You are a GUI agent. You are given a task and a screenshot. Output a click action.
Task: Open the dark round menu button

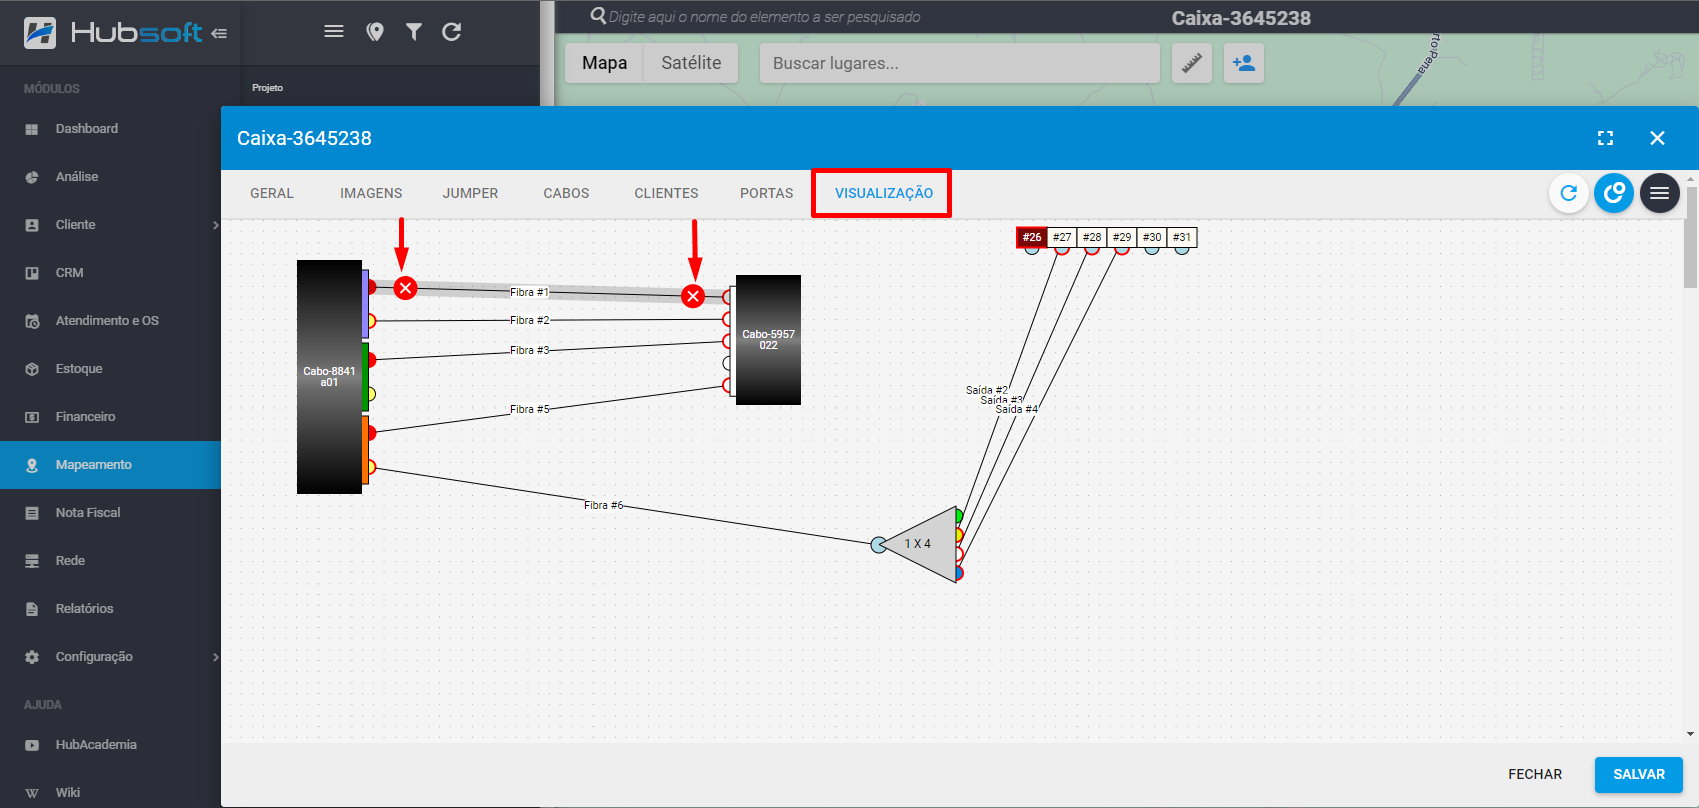click(1659, 193)
